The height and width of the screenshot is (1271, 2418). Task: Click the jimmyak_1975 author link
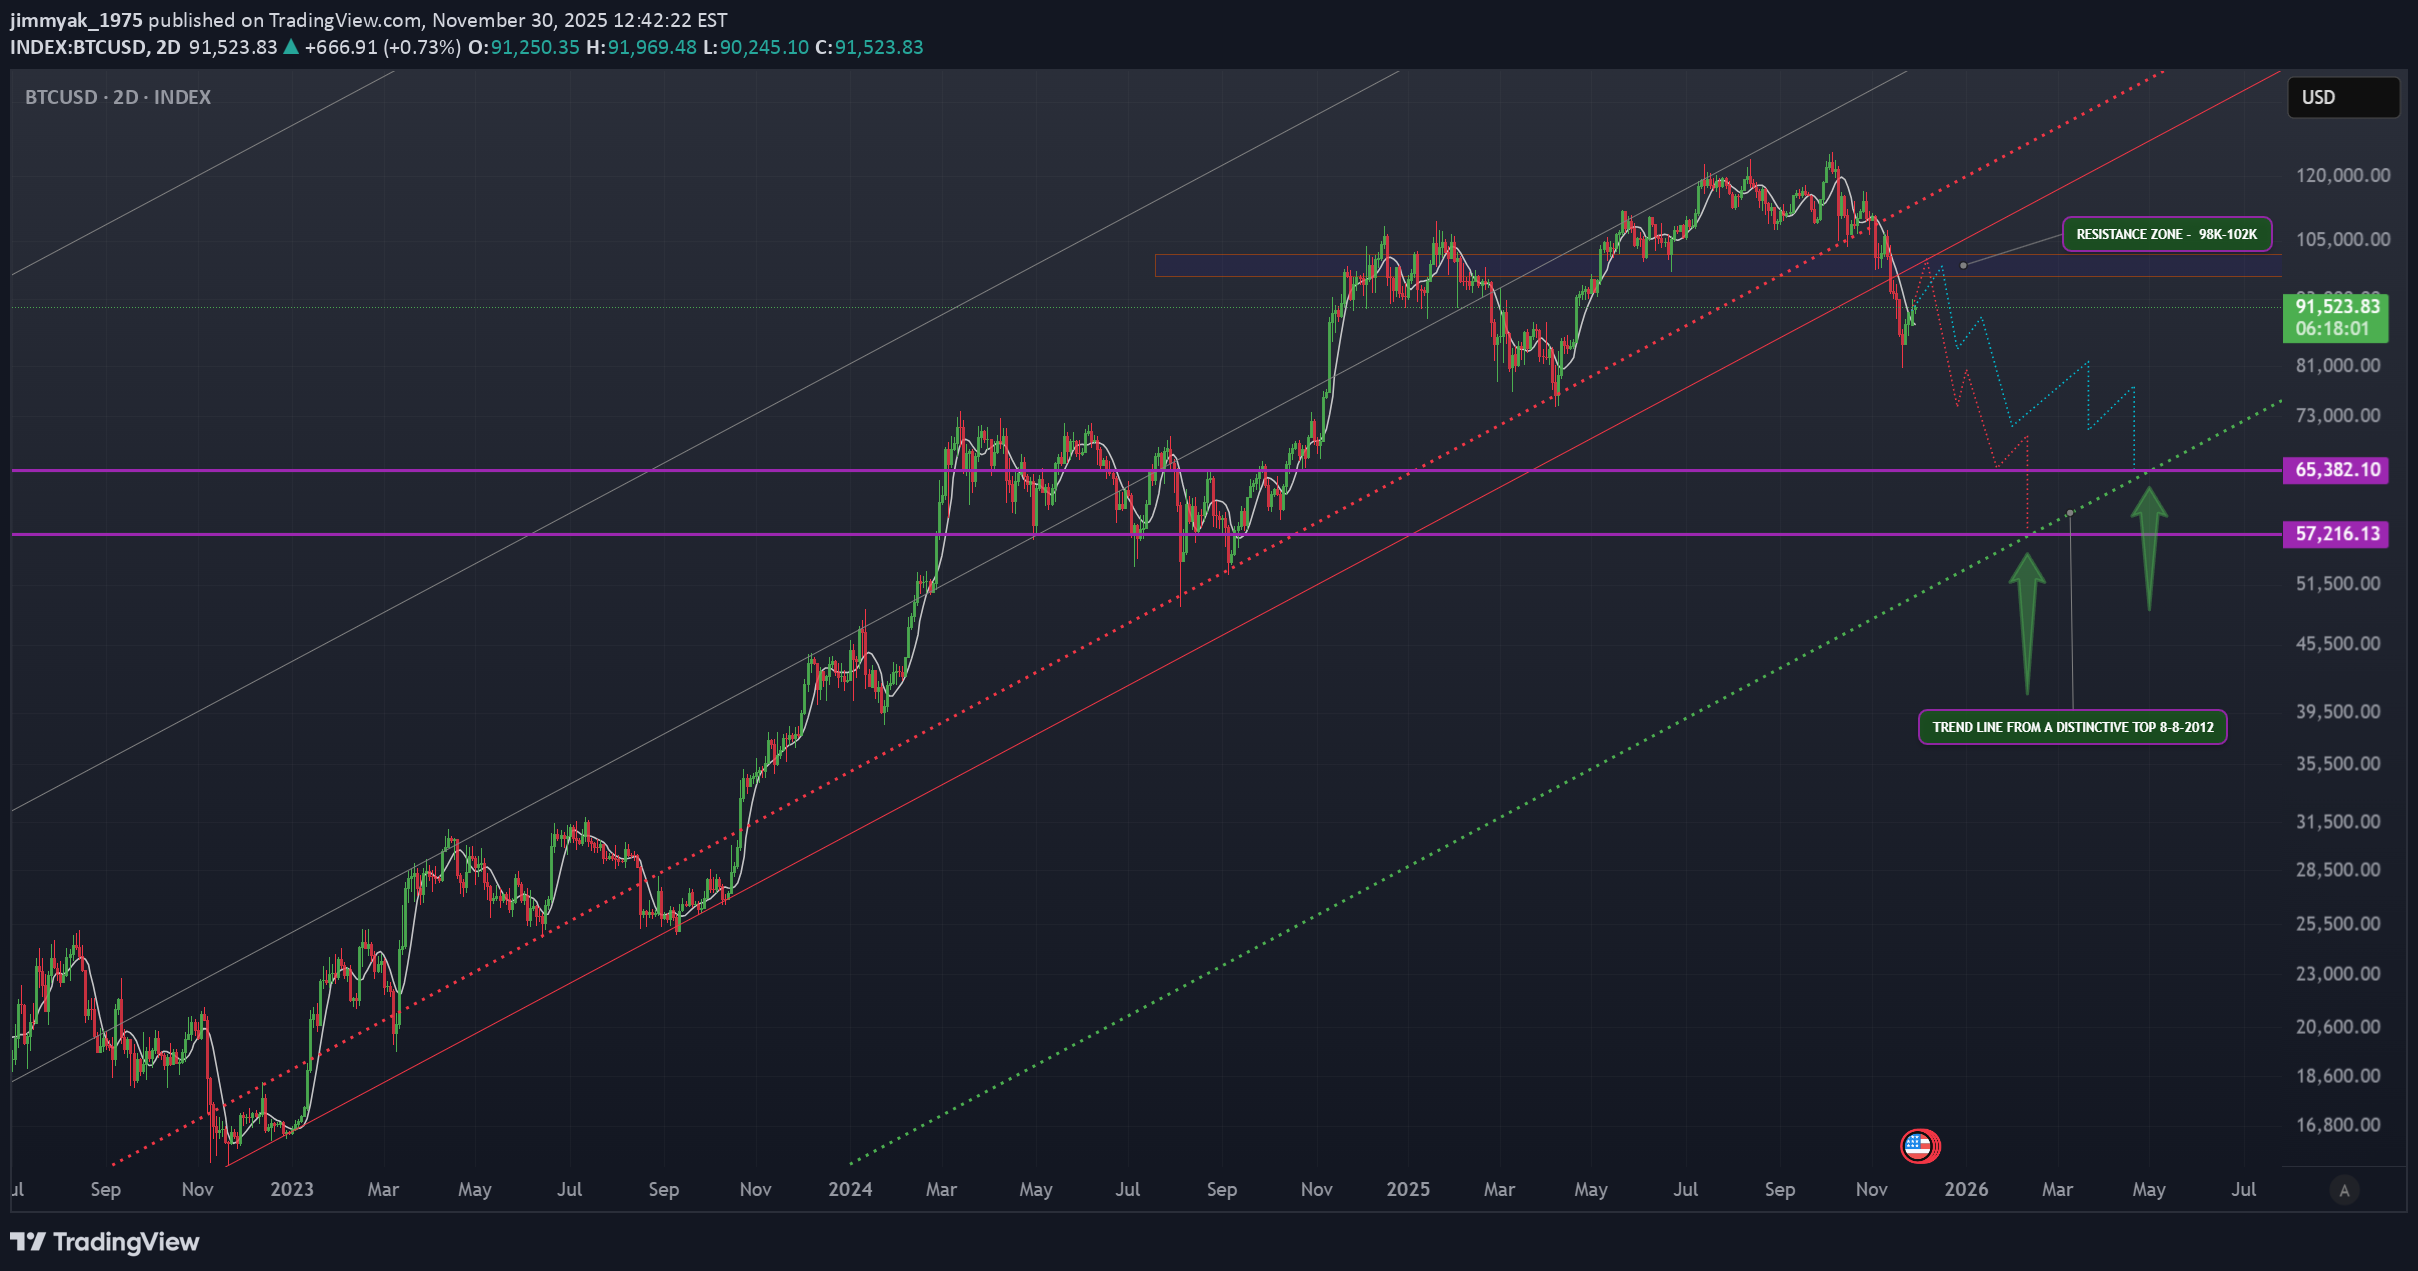click(x=75, y=18)
